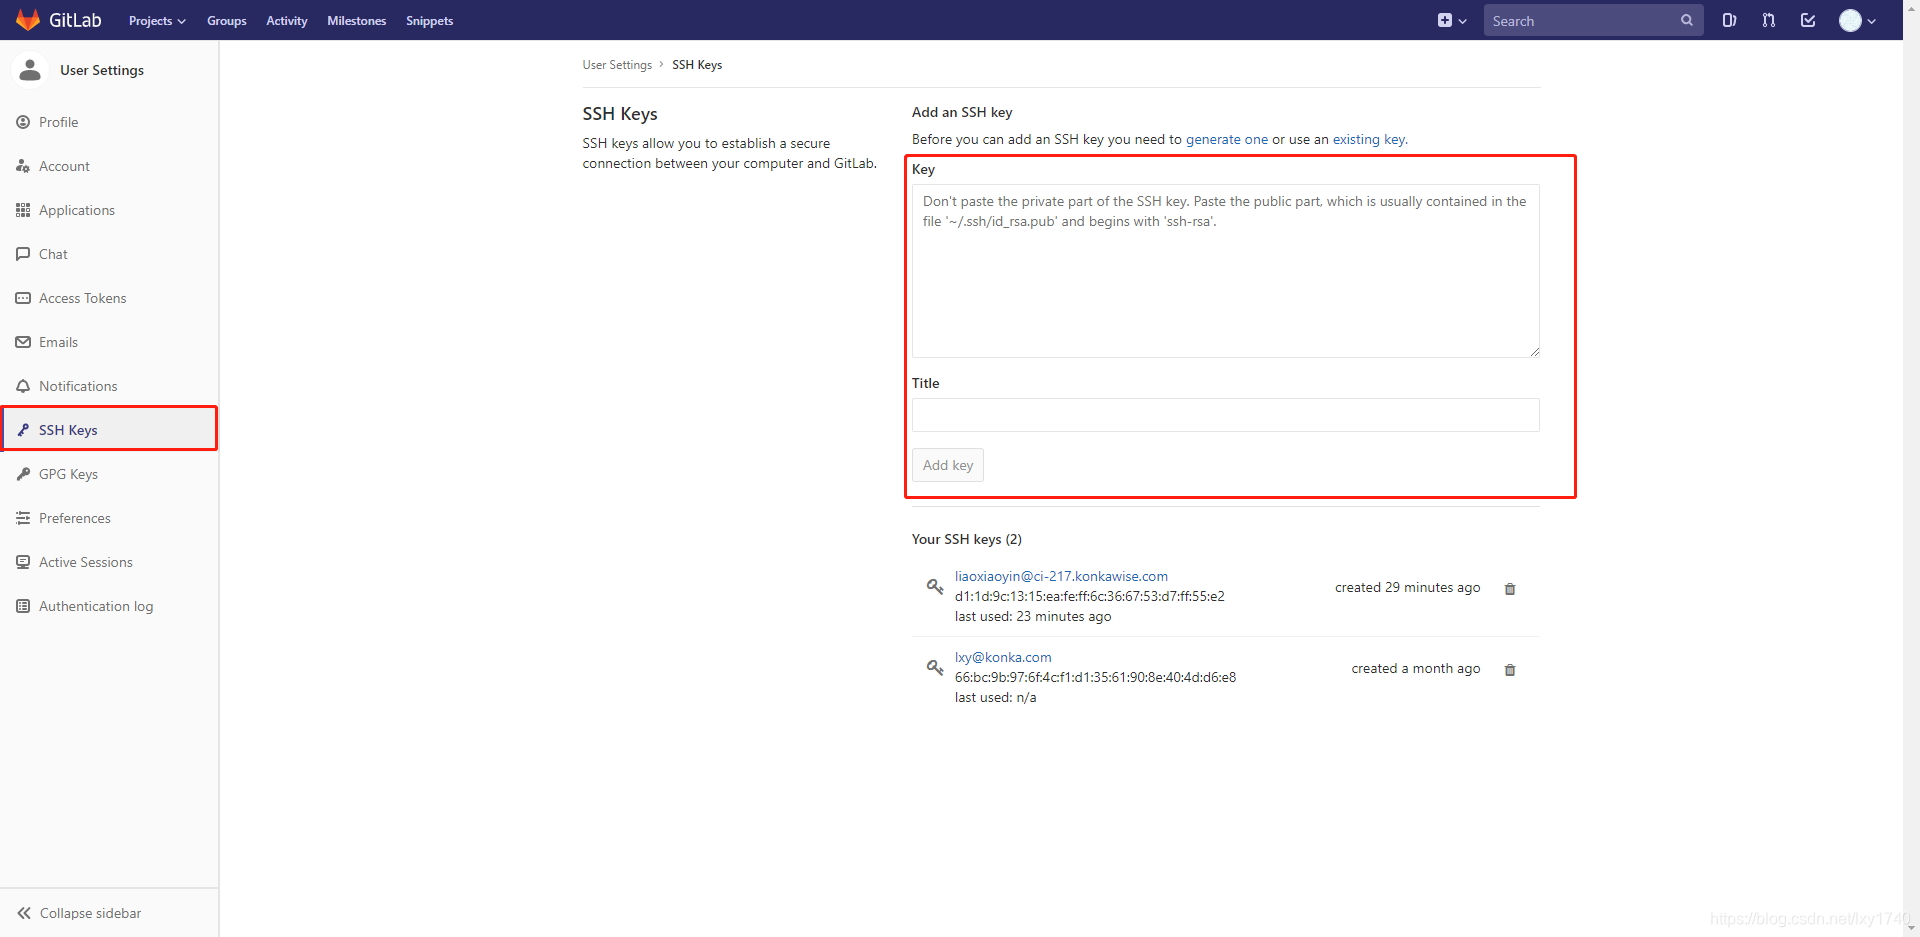Open the user avatar dropdown
Viewport: 1920px width, 937px height.
click(1858, 20)
